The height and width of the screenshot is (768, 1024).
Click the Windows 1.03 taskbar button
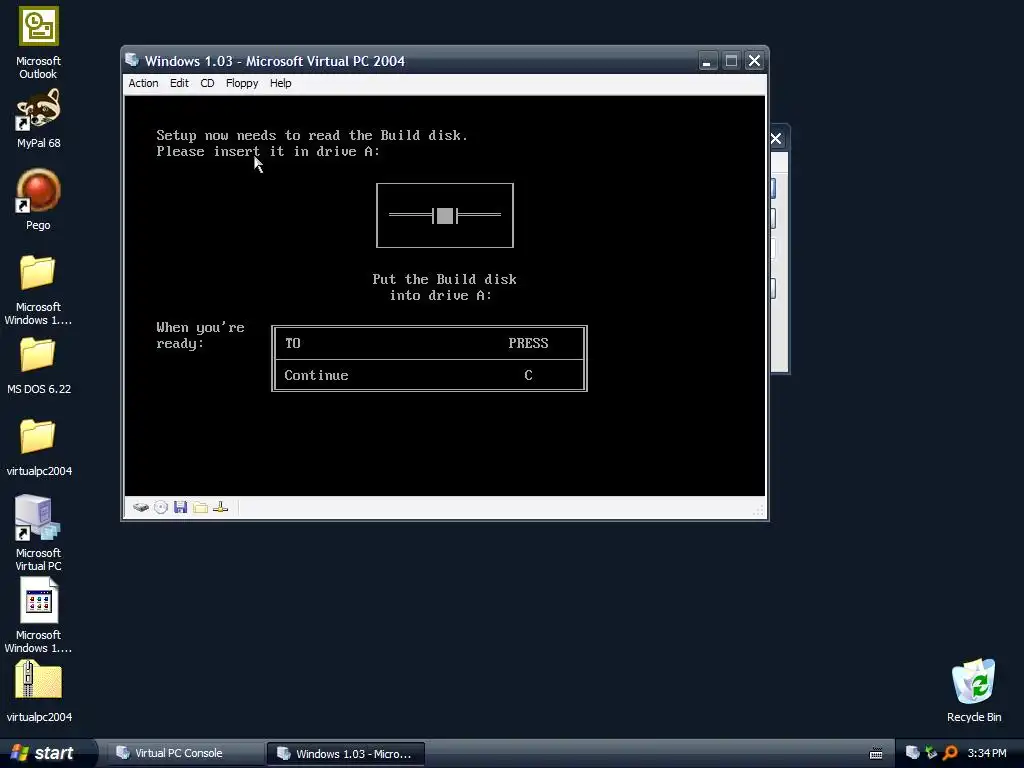(345, 754)
